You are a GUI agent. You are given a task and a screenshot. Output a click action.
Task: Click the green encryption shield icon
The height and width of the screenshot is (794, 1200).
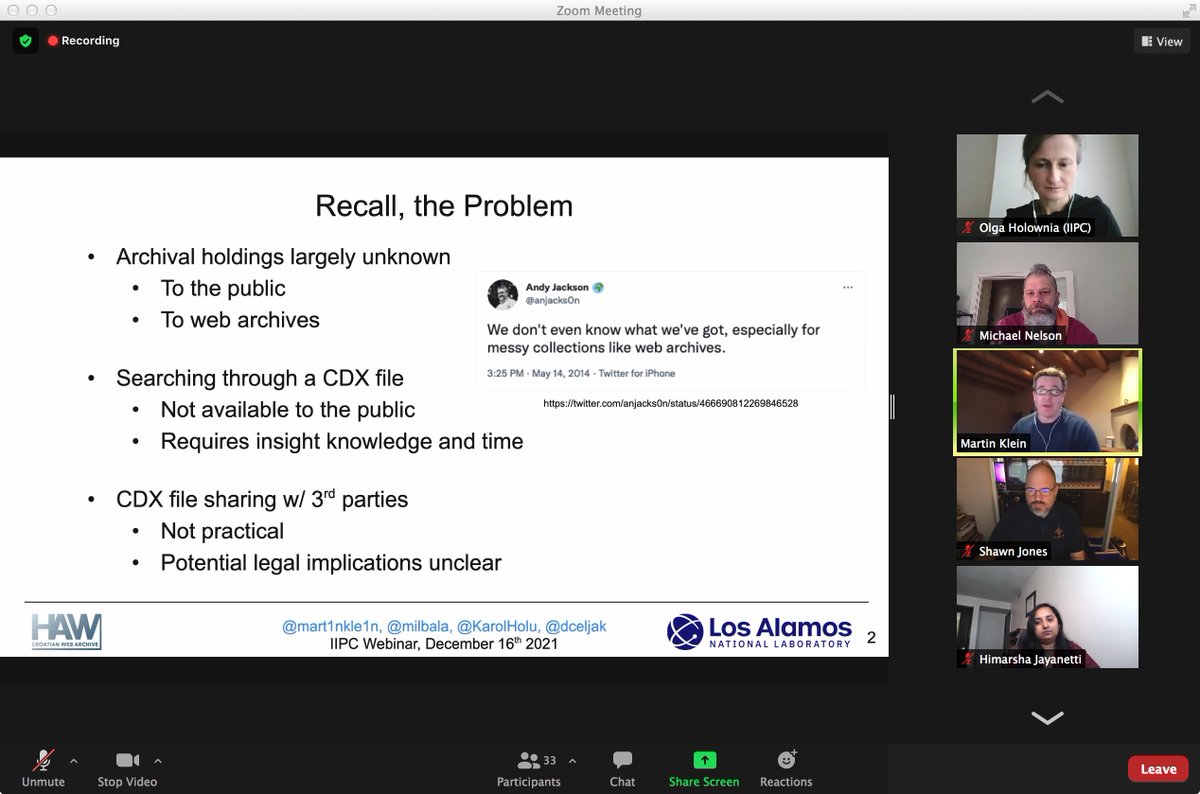pyautogui.click(x=25, y=41)
